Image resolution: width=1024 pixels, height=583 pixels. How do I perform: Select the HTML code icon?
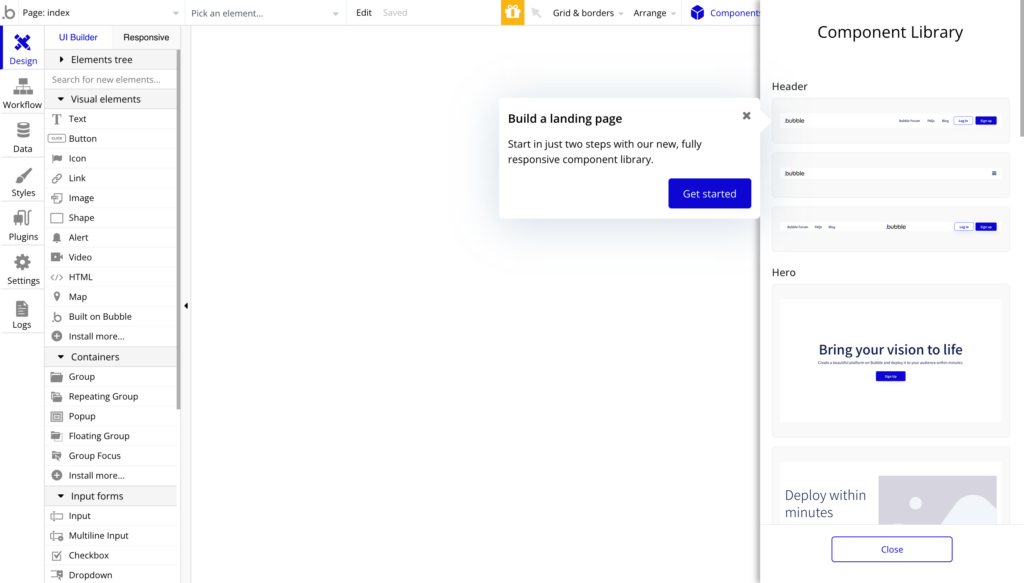pyautogui.click(x=57, y=277)
